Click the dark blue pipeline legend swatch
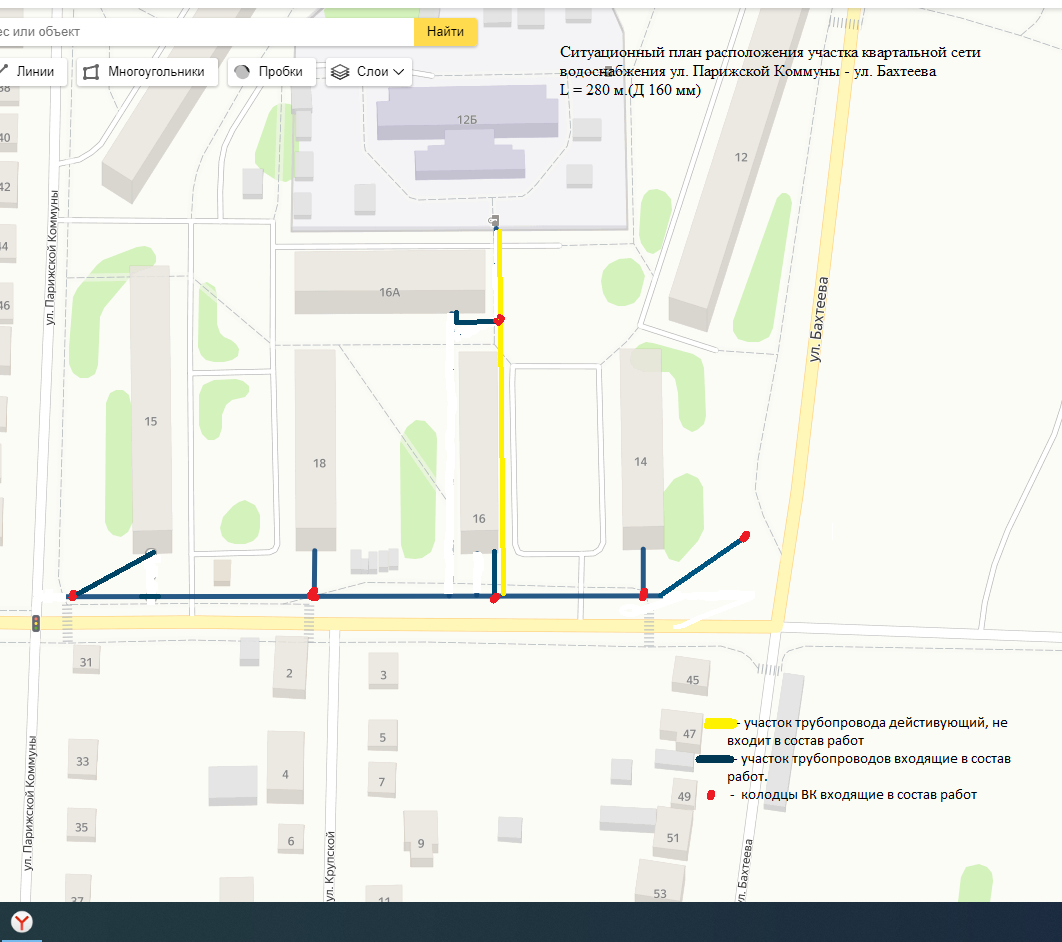The image size is (1062, 942). tap(714, 760)
